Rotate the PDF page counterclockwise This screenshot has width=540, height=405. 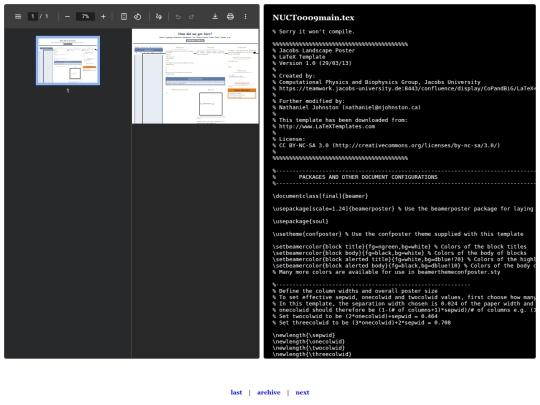(x=137, y=16)
